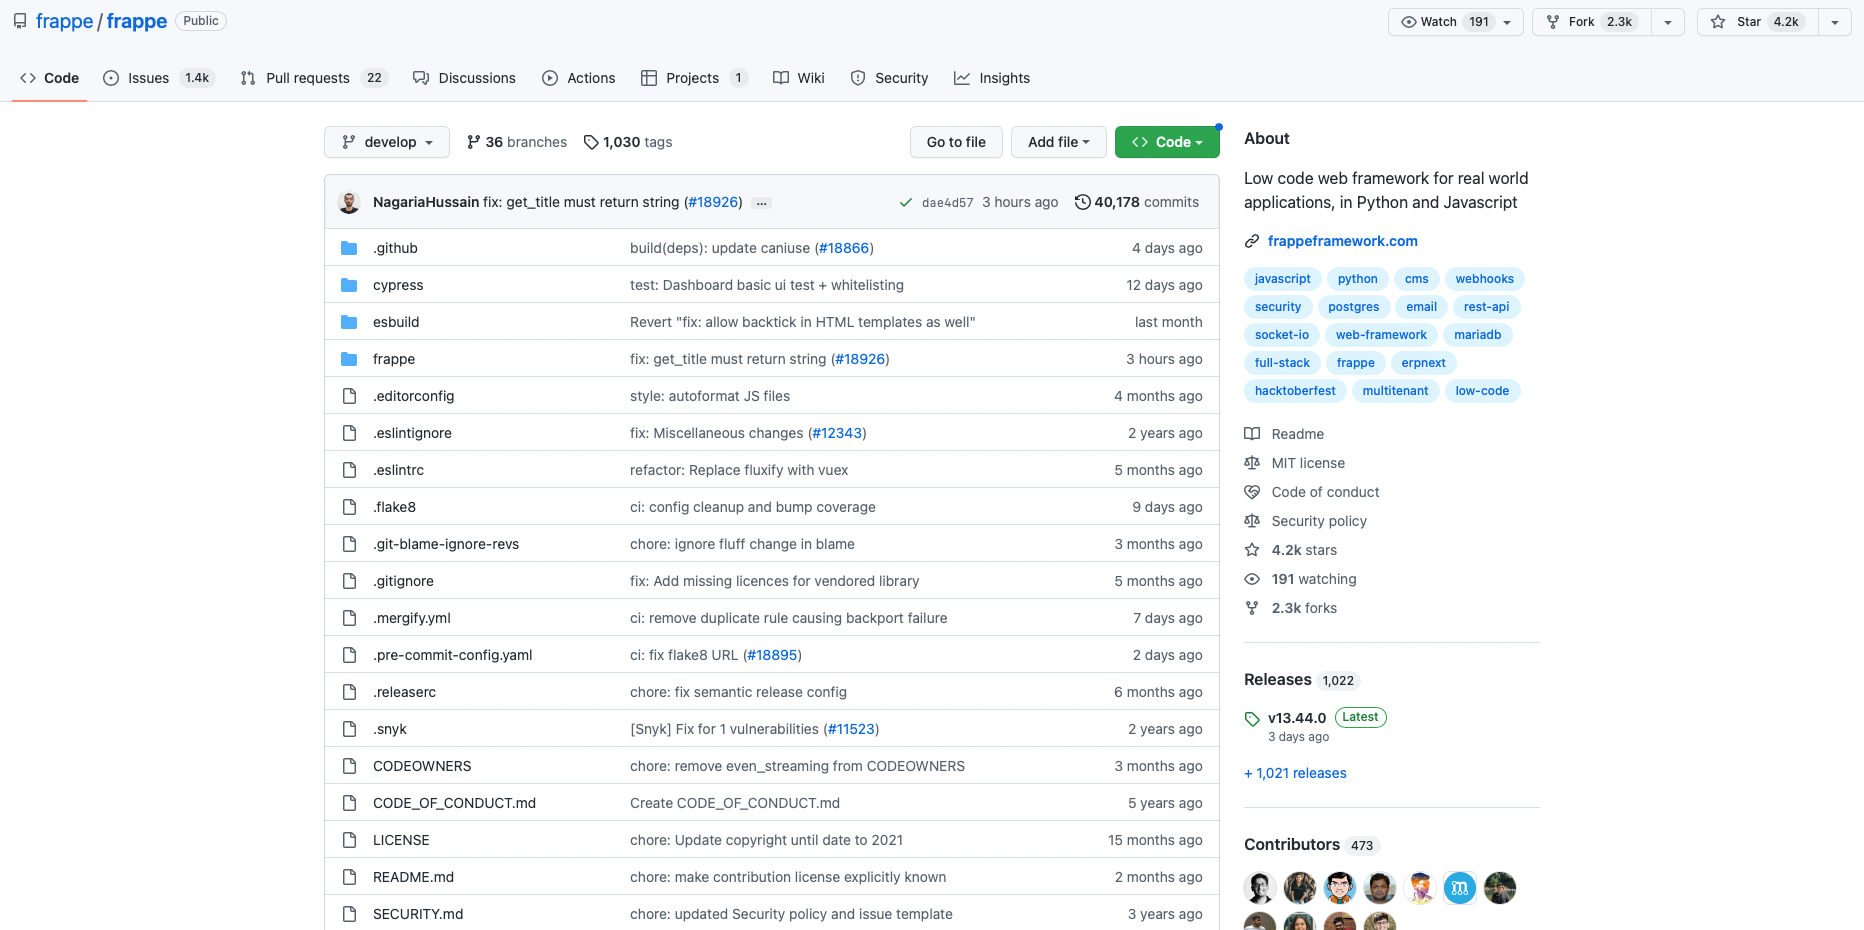1864x930 pixels.
Task: Click the scale icon beside MIT license
Action: [x=1252, y=463]
